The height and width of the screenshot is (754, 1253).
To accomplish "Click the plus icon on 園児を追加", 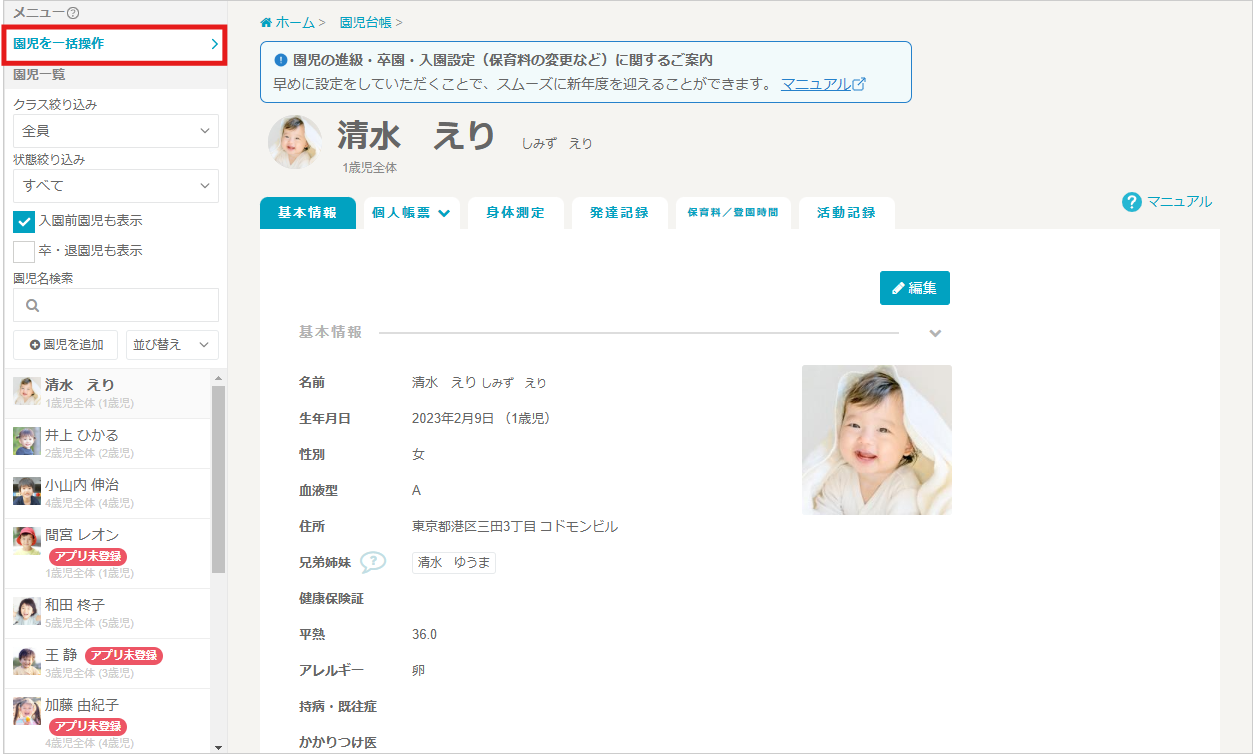I will (35, 344).
